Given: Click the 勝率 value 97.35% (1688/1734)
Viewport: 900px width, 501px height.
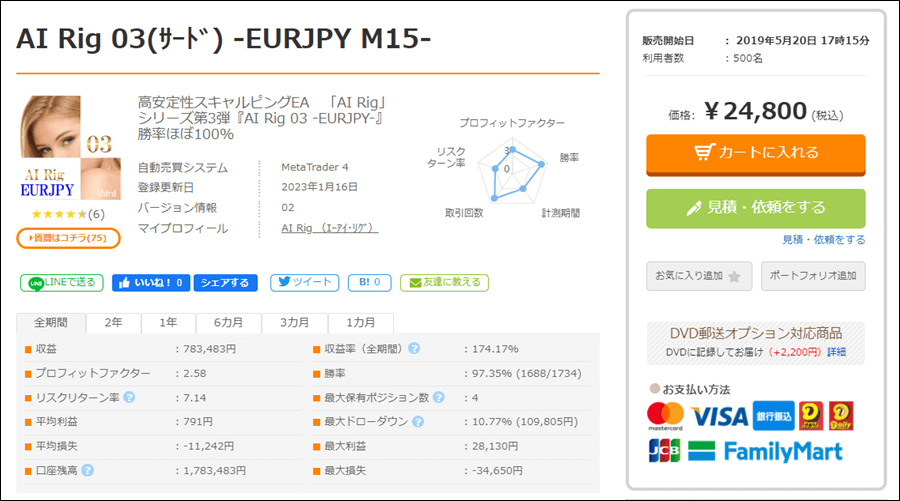Looking at the screenshot, I should (526, 374).
